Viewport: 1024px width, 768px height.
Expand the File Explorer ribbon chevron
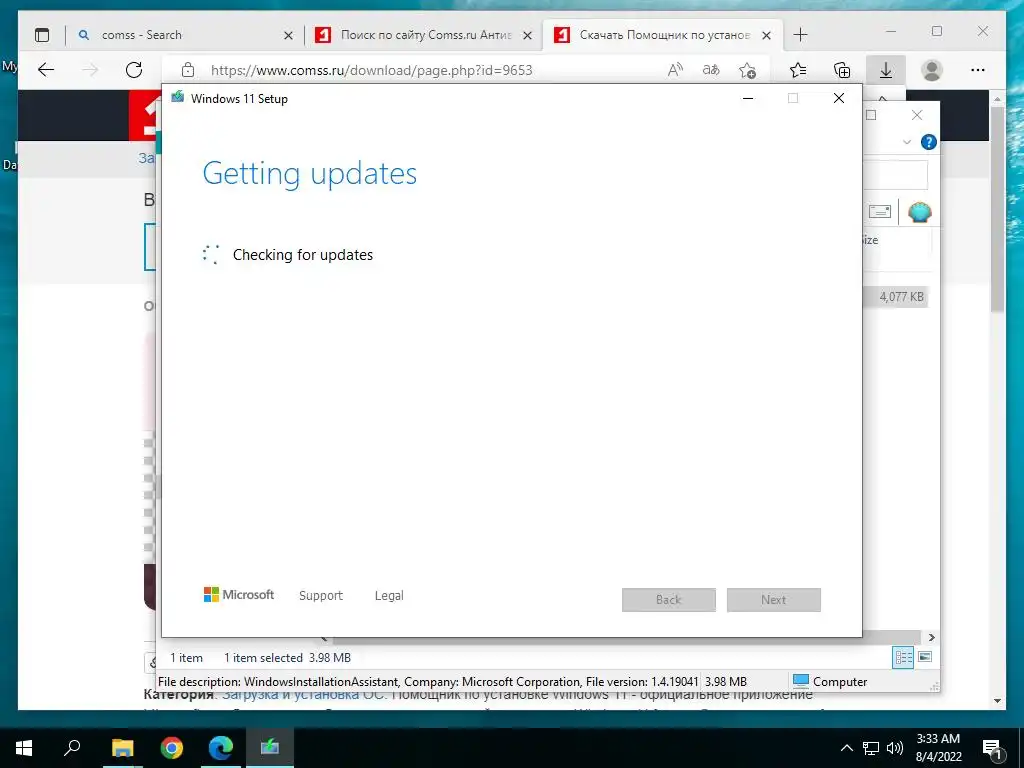point(906,142)
